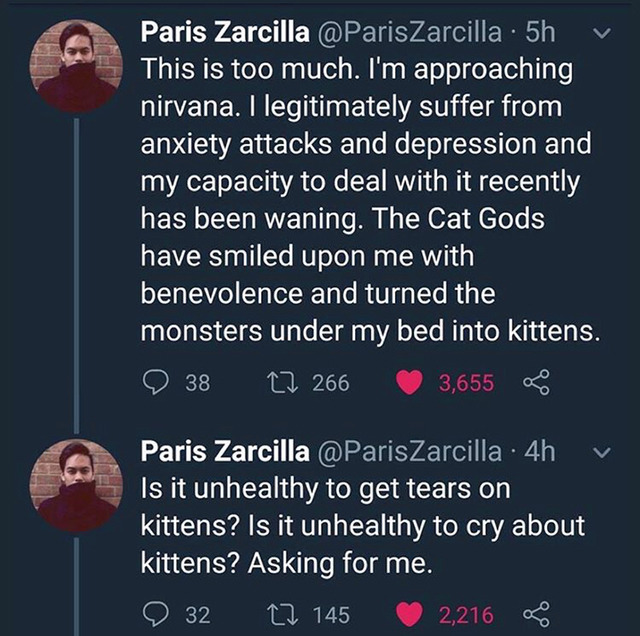The height and width of the screenshot is (636, 640).
Task: Open Paris Zarcilla profile from first tweet
Action: pyautogui.click(x=225, y=32)
